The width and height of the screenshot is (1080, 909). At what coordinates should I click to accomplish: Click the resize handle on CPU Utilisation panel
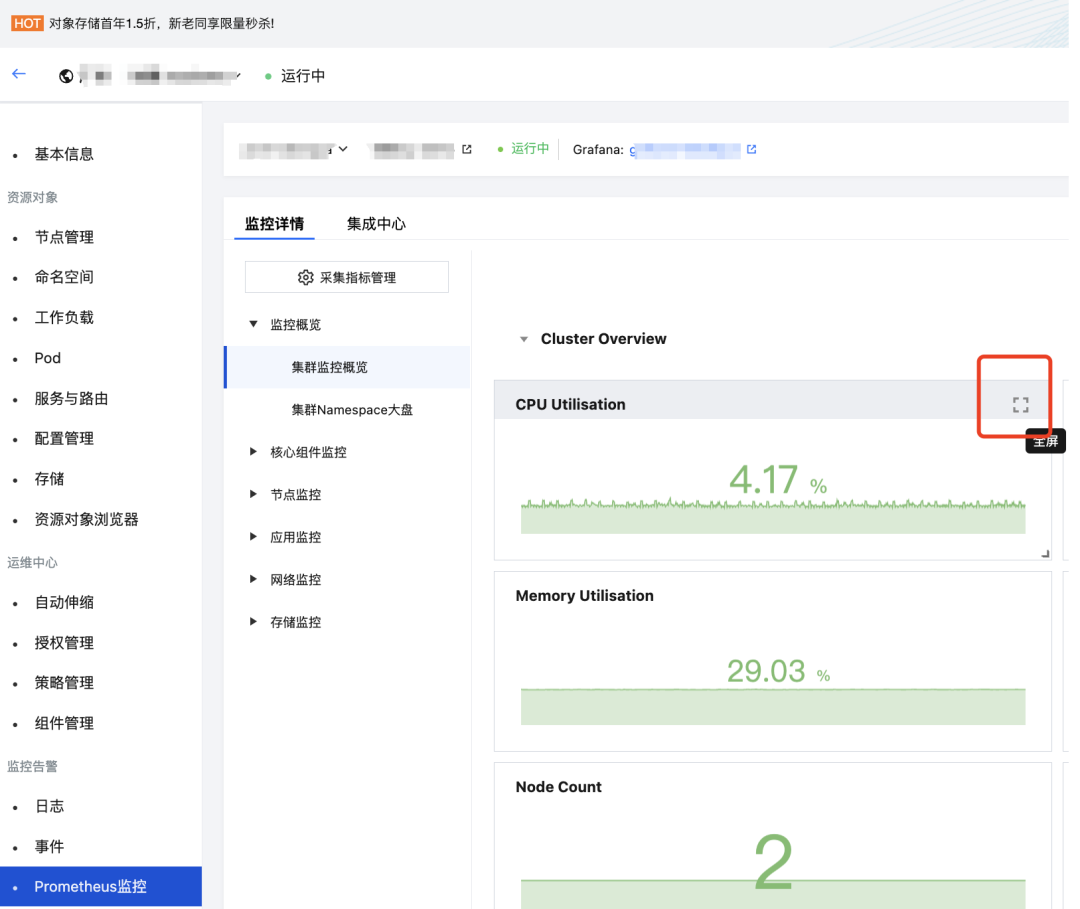(1046, 554)
